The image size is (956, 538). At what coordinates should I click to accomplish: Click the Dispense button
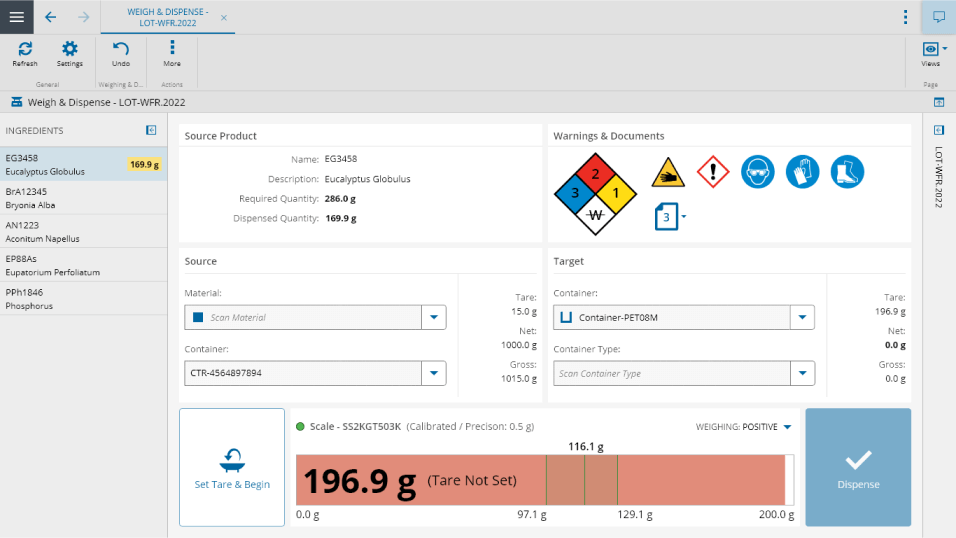pyautogui.click(x=858, y=467)
